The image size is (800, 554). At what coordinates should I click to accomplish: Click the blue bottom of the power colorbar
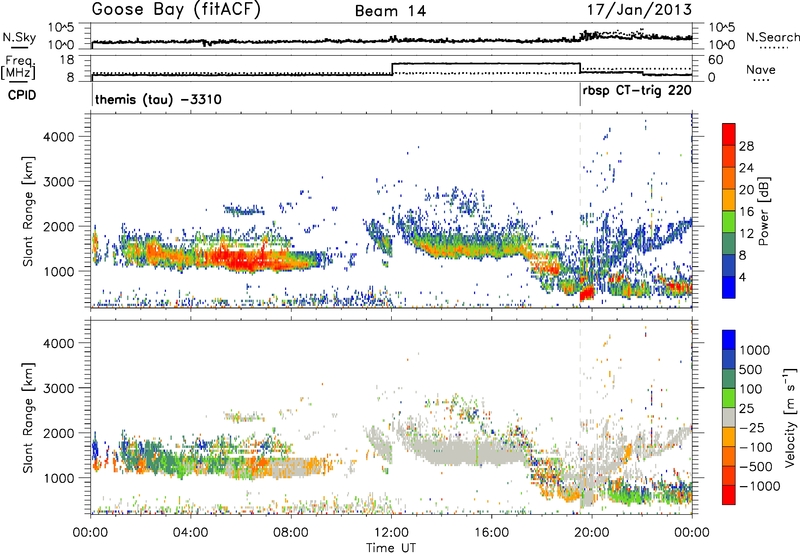coord(729,287)
